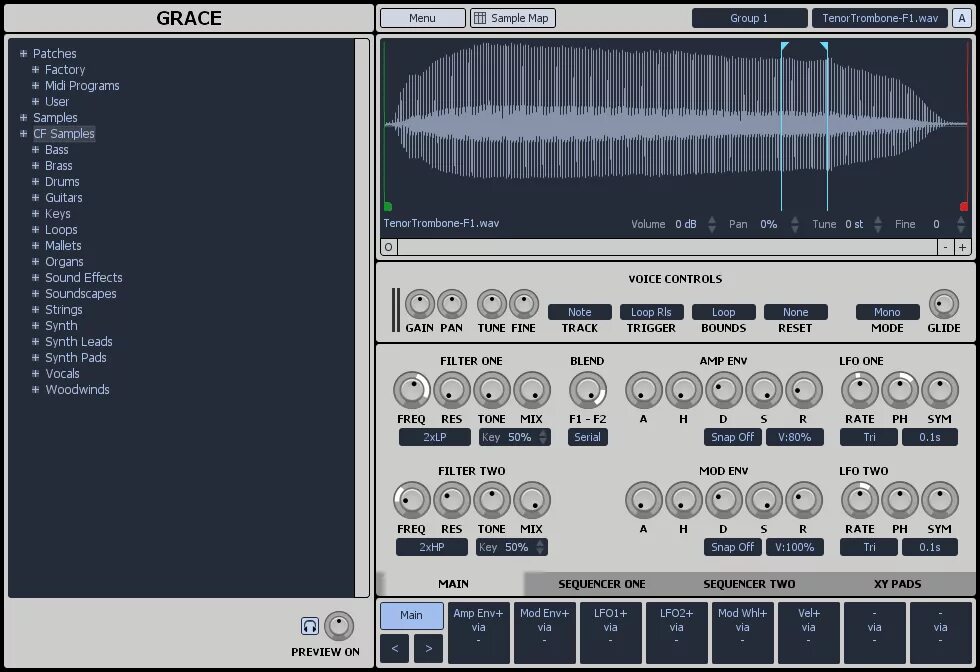Click the waveform zoom-out minus button
Viewport: 980px width, 672px height.
946,247
